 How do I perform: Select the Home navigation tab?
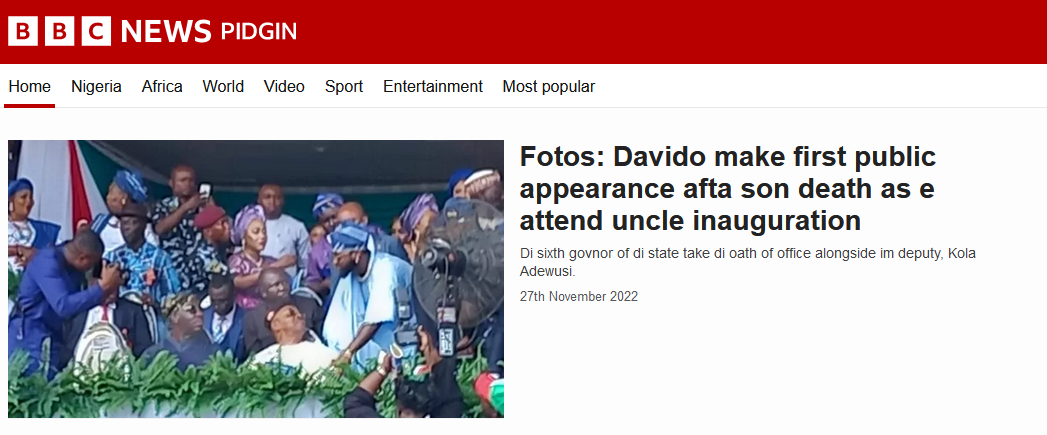click(x=29, y=86)
